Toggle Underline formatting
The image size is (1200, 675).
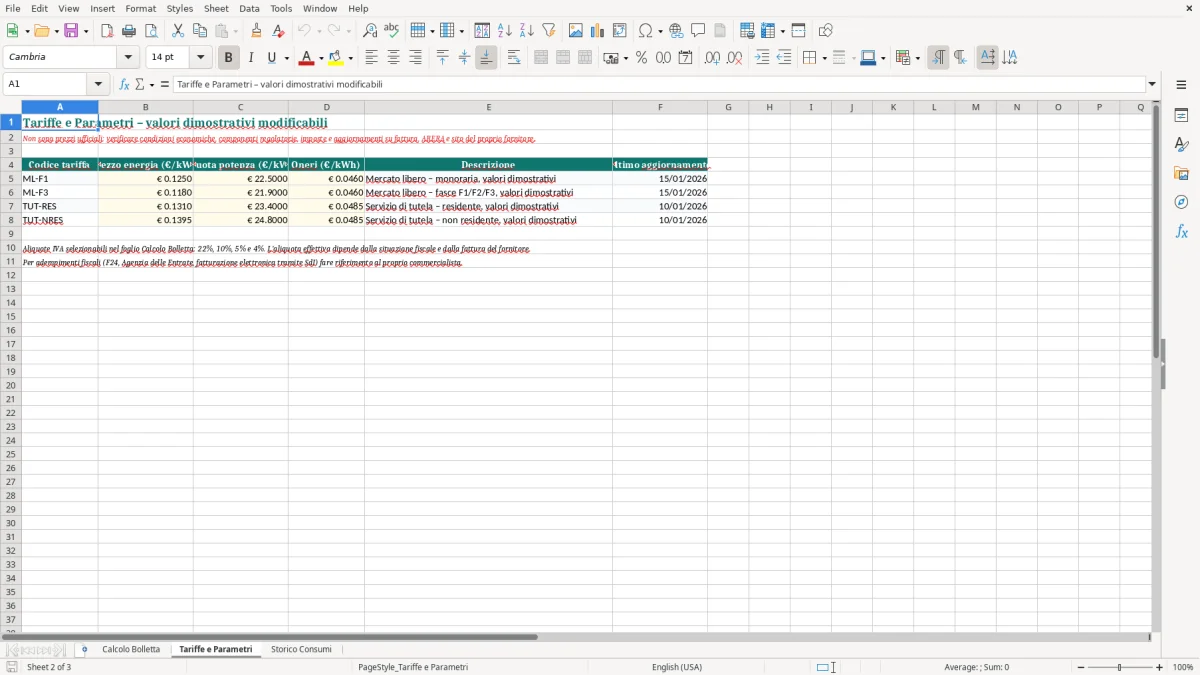click(271, 58)
